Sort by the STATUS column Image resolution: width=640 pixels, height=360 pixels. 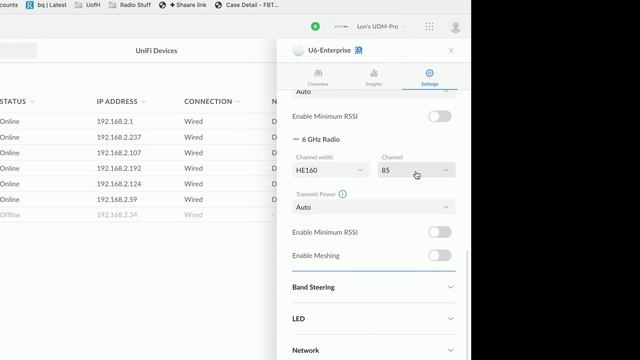tap(17, 101)
